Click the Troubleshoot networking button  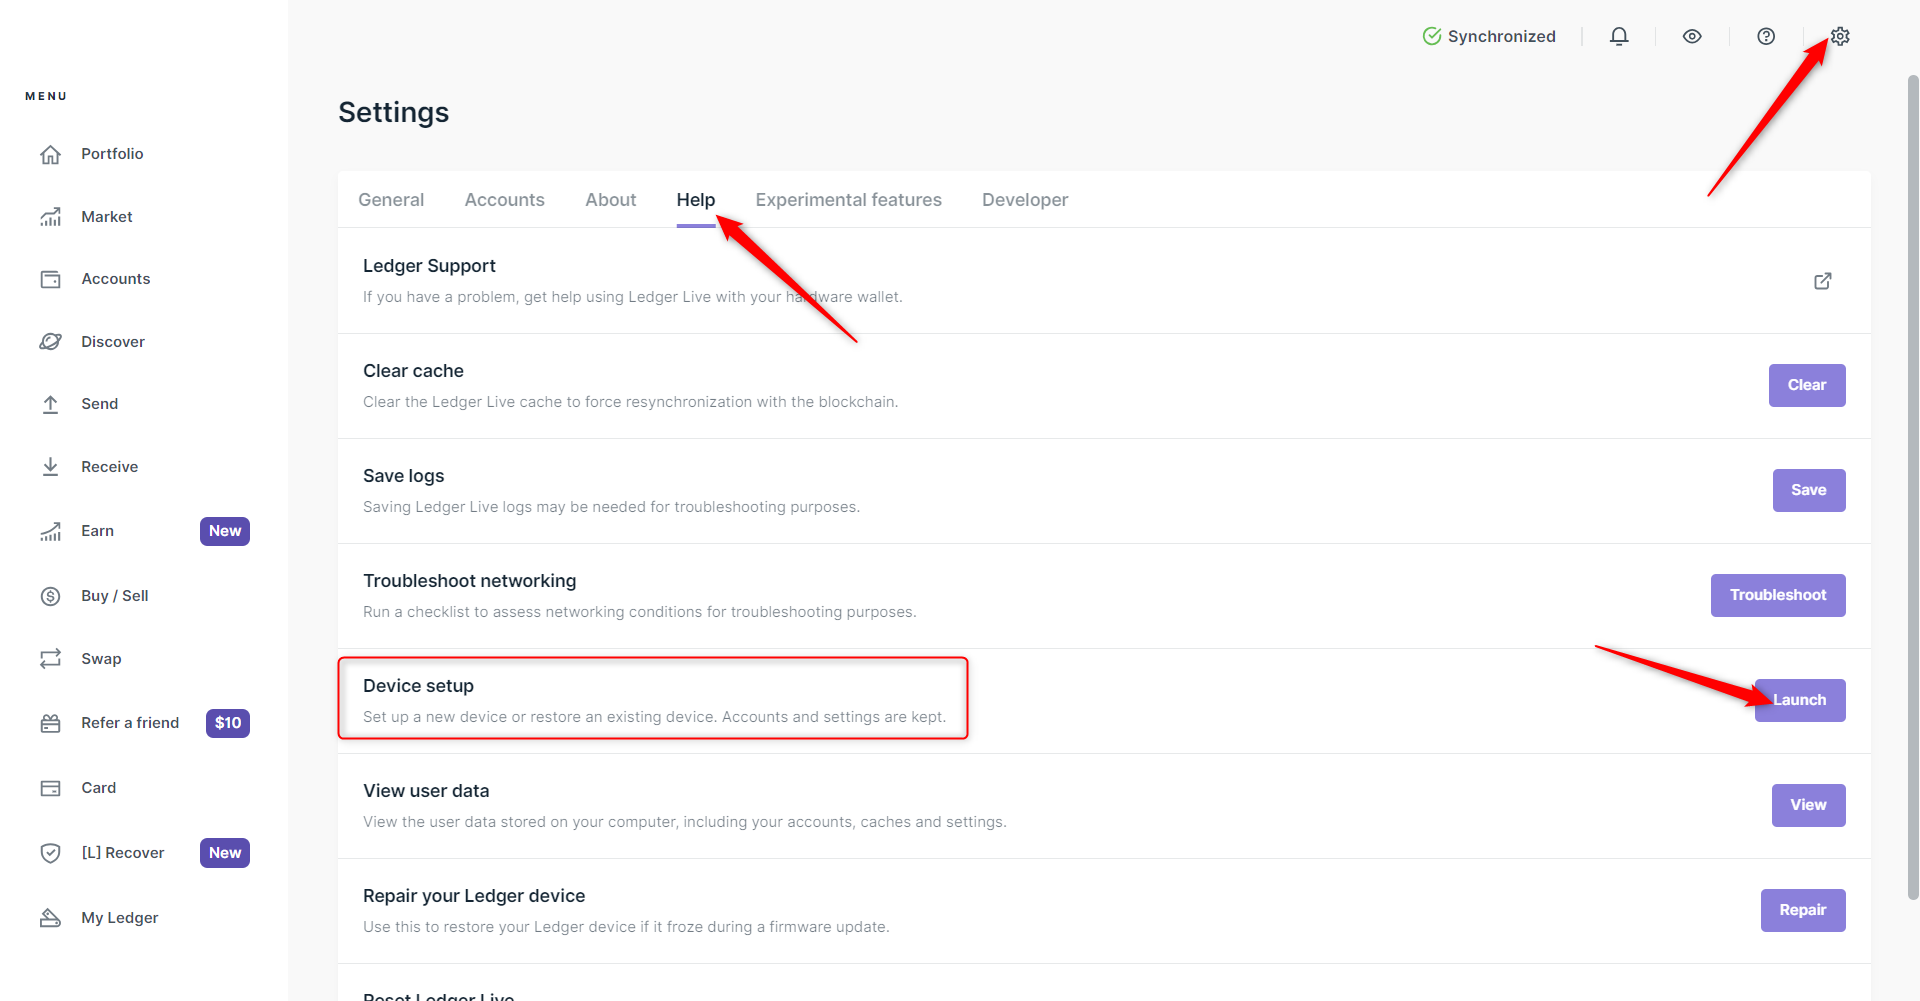point(1777,596)
